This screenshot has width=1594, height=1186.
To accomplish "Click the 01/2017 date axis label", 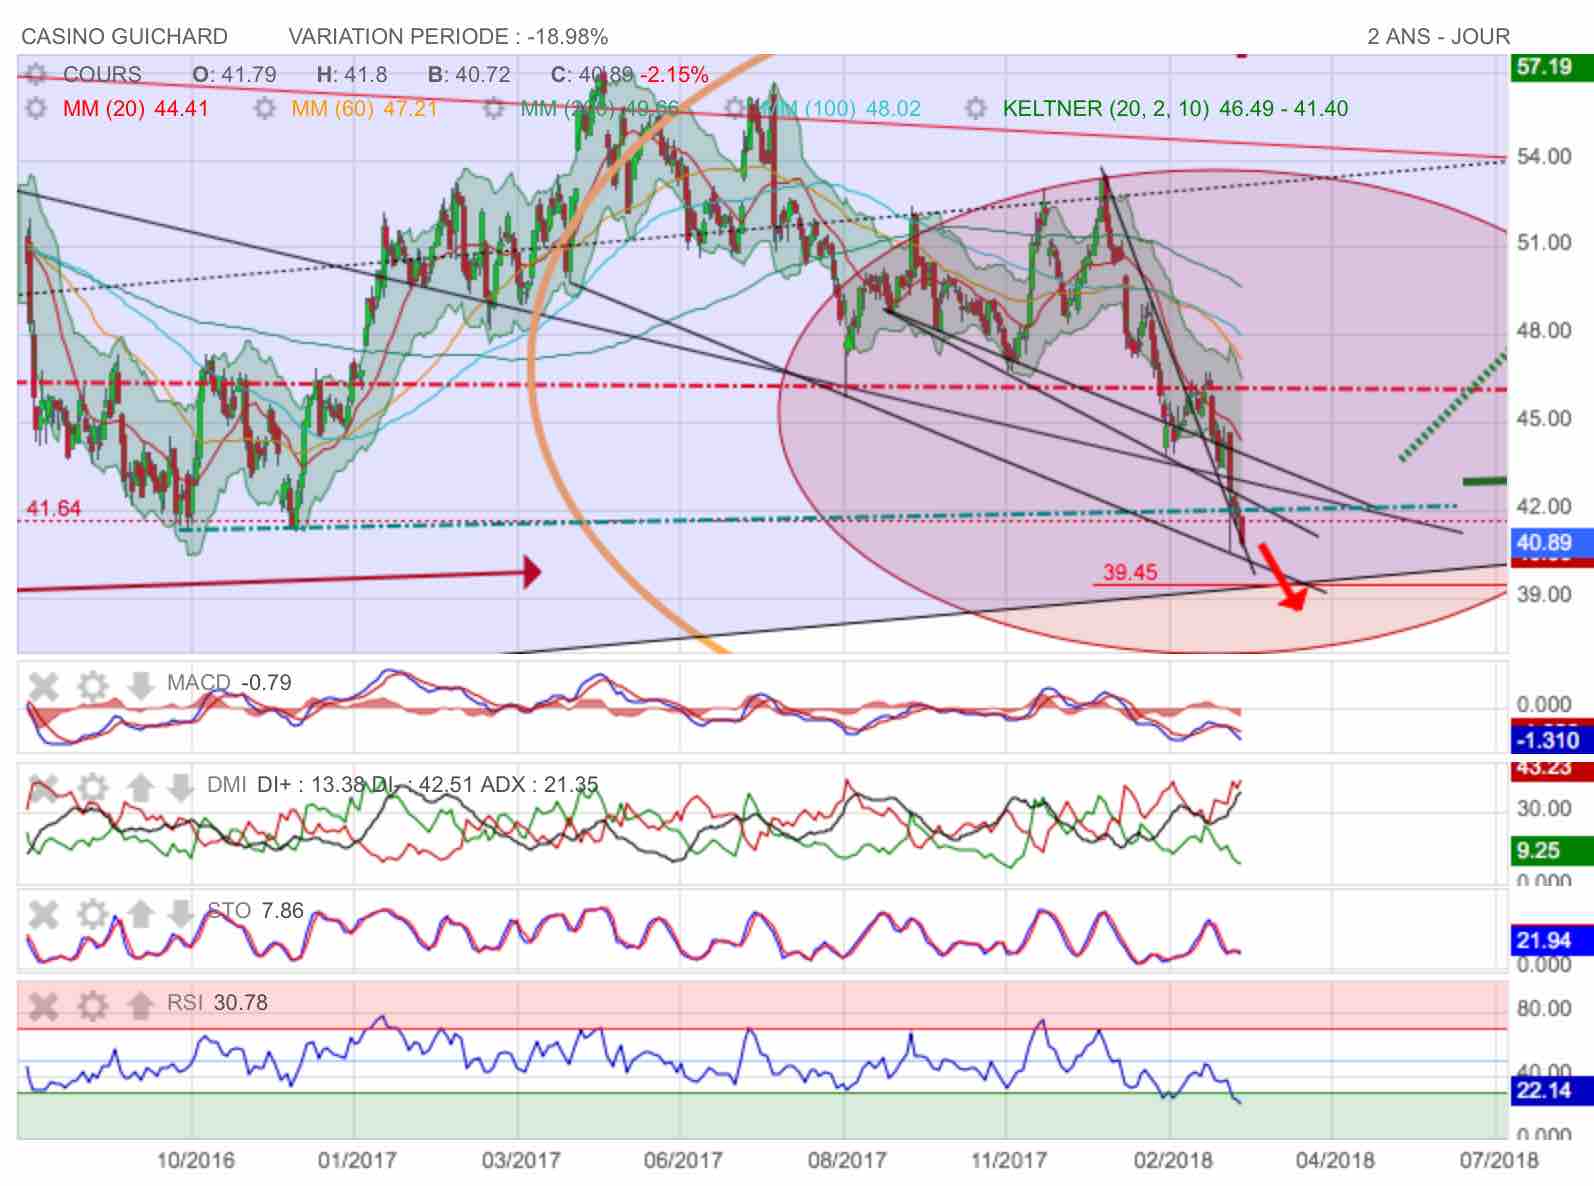I will pos(357,1161).
